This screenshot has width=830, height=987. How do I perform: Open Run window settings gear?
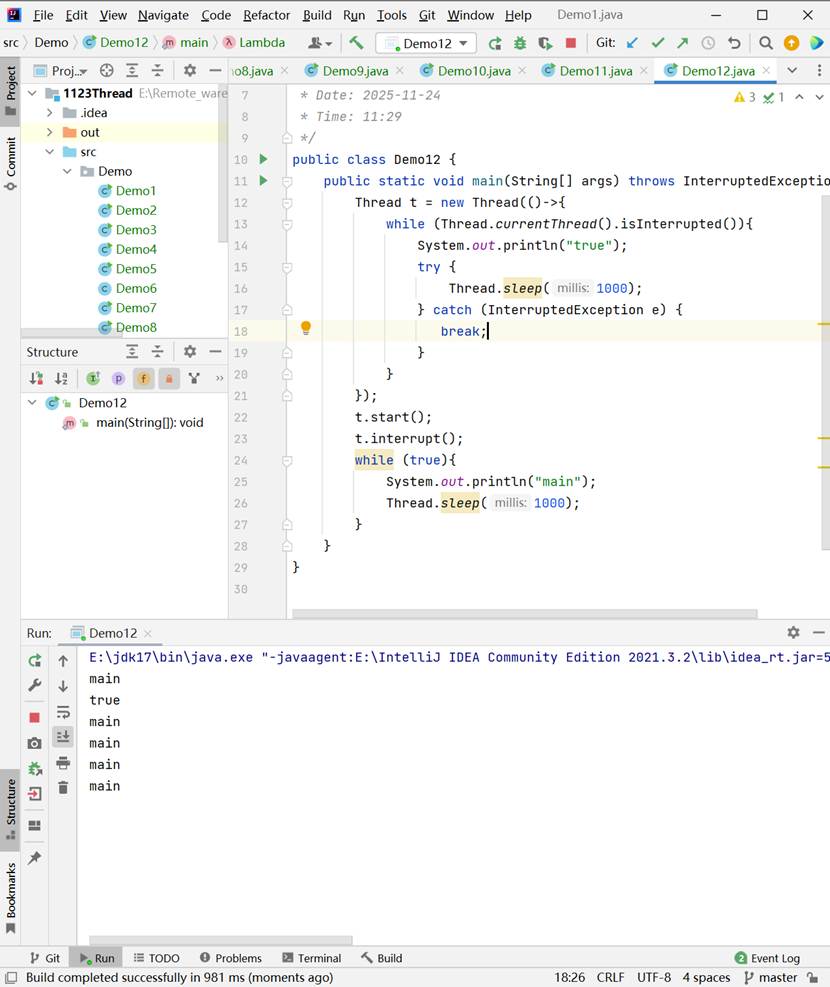(x=794, y=632)
